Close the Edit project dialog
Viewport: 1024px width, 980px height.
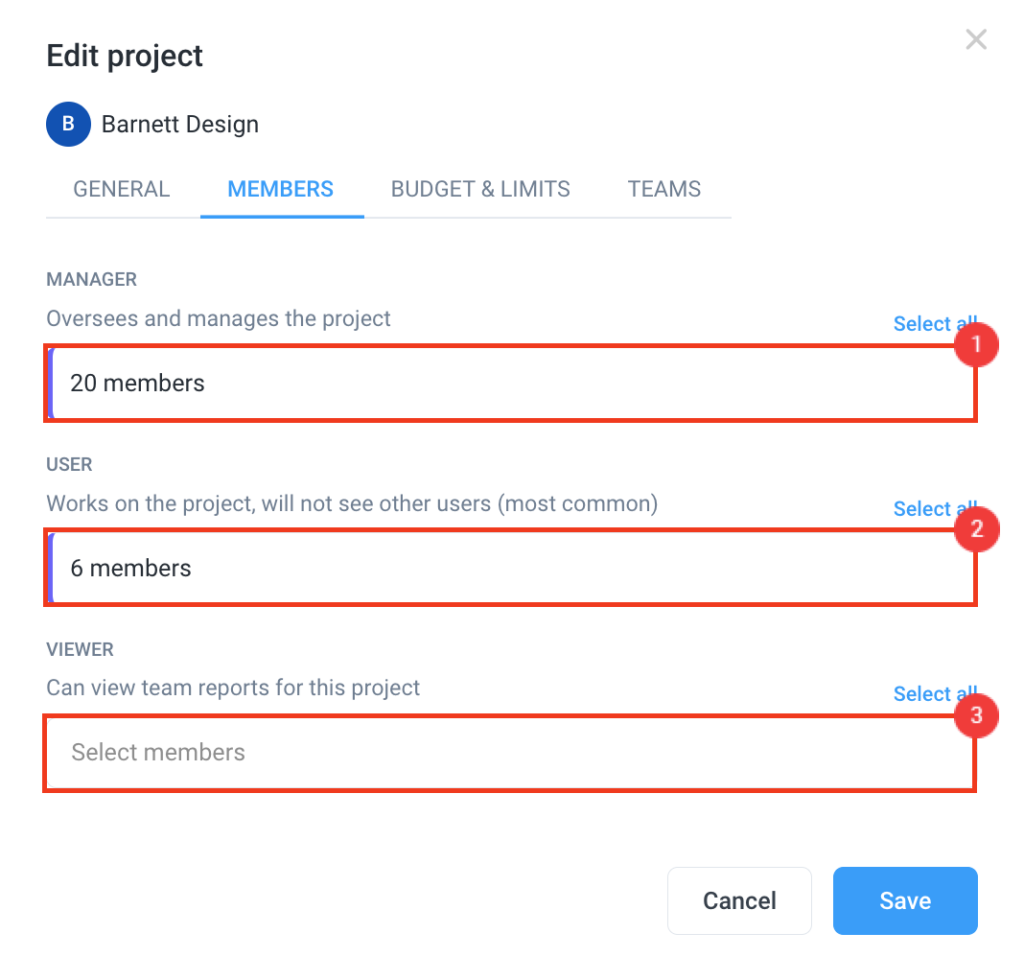[x=976, y=39]
